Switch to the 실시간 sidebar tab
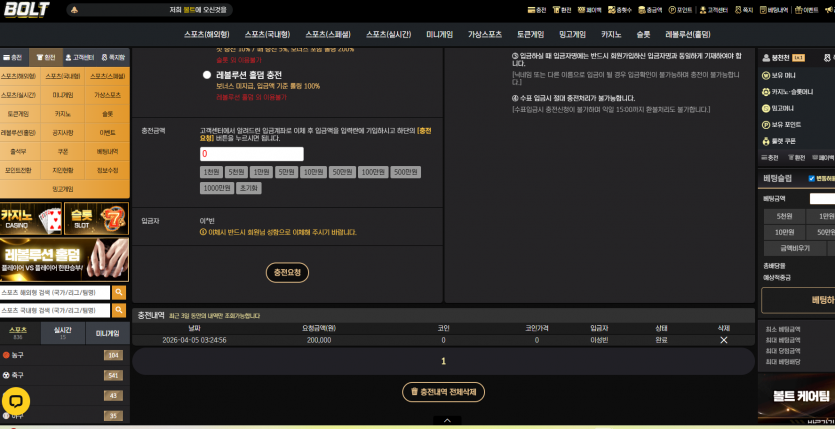Image resolution: width=835 pixels, height=429 pixels. [x=63, y=333]
